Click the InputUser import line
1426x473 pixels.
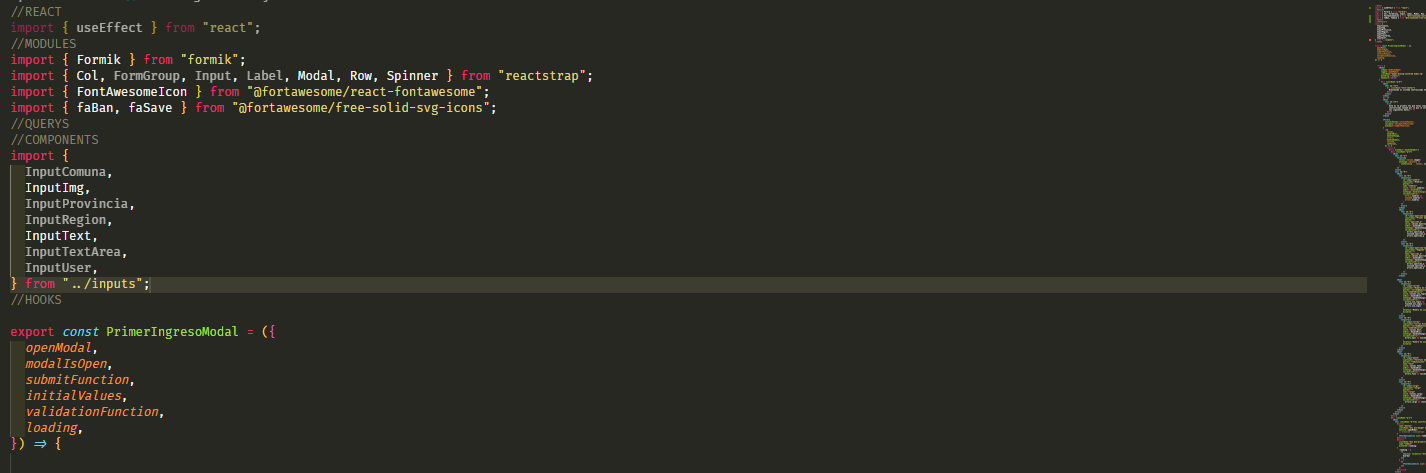(58, 268)
